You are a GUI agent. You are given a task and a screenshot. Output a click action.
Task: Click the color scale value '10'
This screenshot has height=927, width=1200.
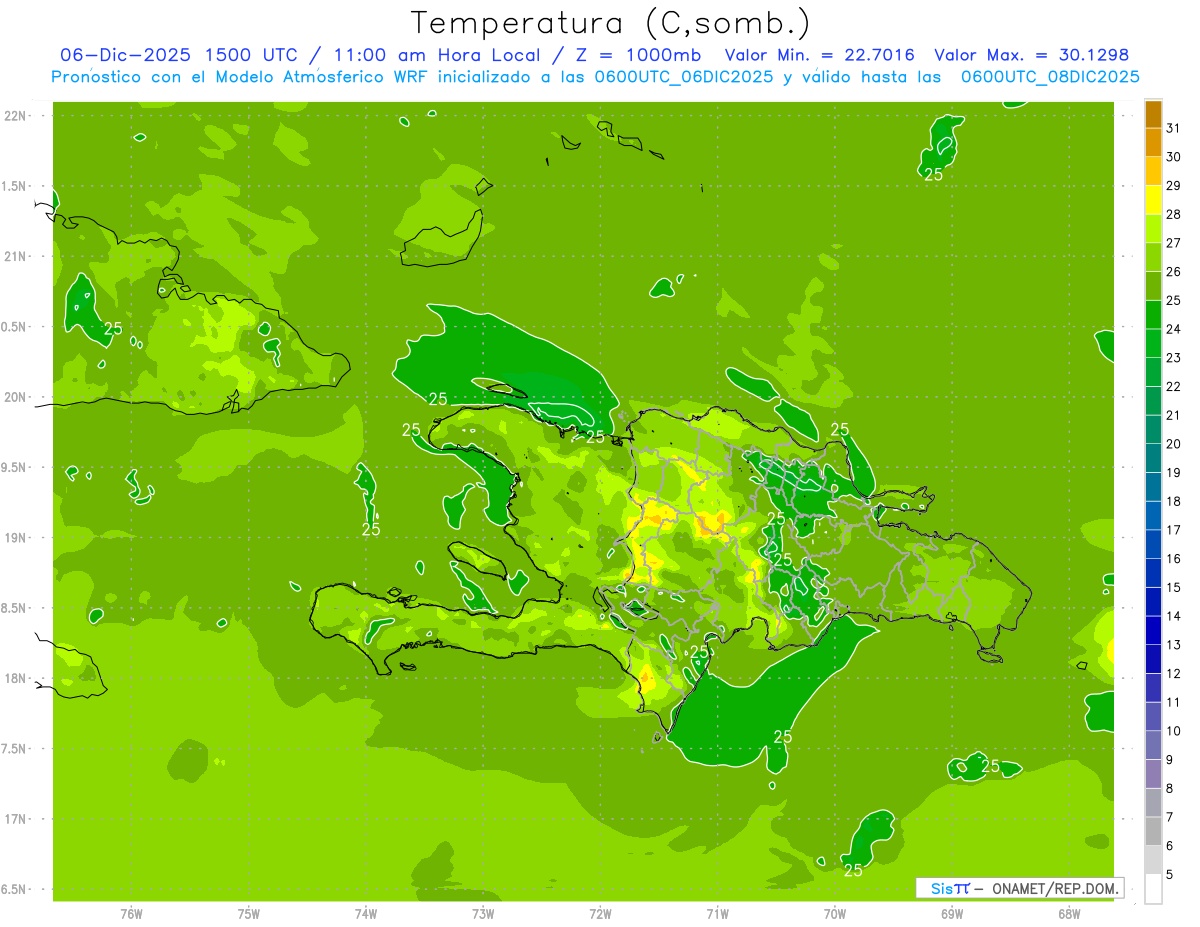tap(1174, 731)
